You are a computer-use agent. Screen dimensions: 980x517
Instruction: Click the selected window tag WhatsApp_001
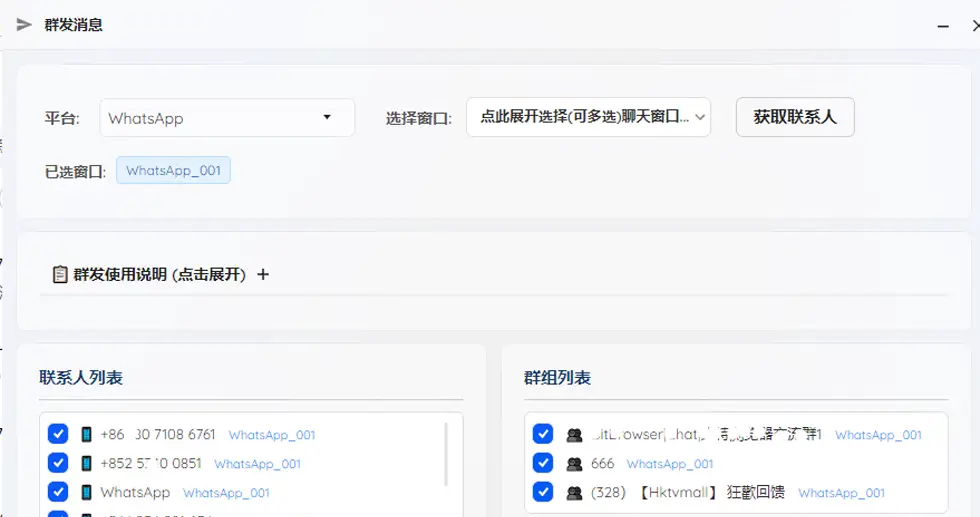173,170
